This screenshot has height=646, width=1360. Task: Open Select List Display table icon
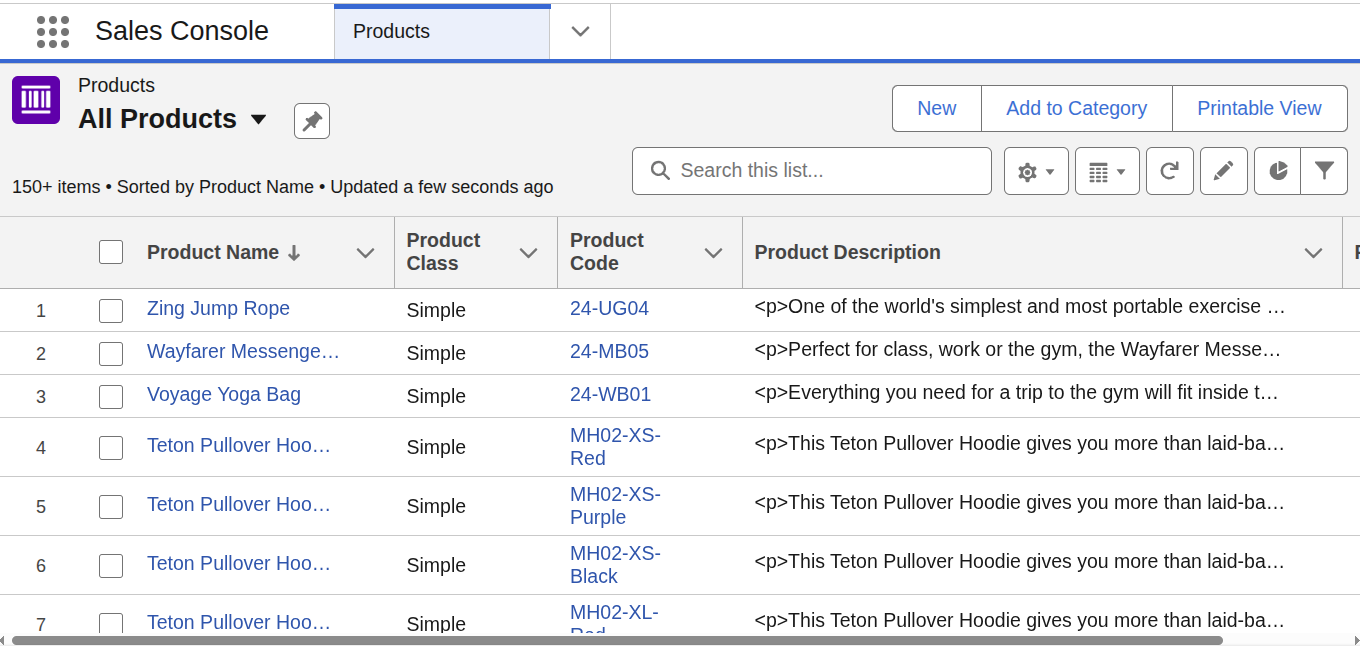point(1107,172)
